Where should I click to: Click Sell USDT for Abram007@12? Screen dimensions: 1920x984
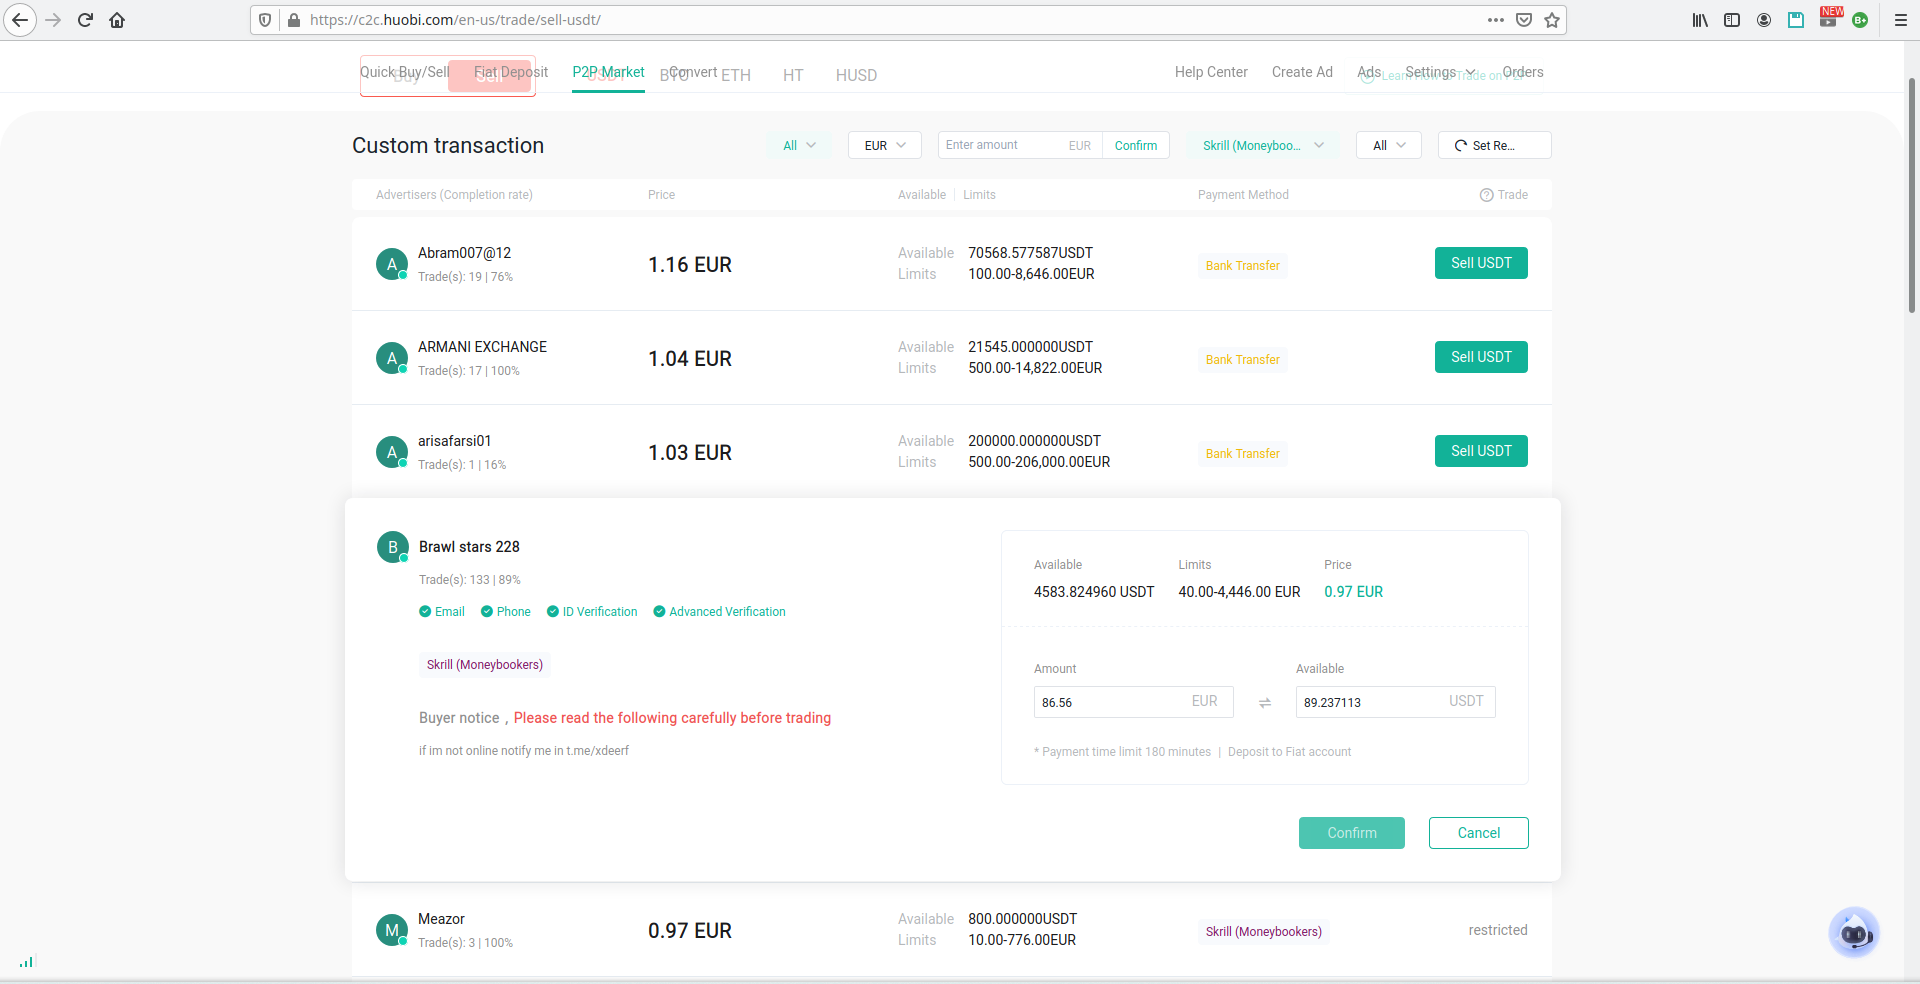[x=1481, y=263]
